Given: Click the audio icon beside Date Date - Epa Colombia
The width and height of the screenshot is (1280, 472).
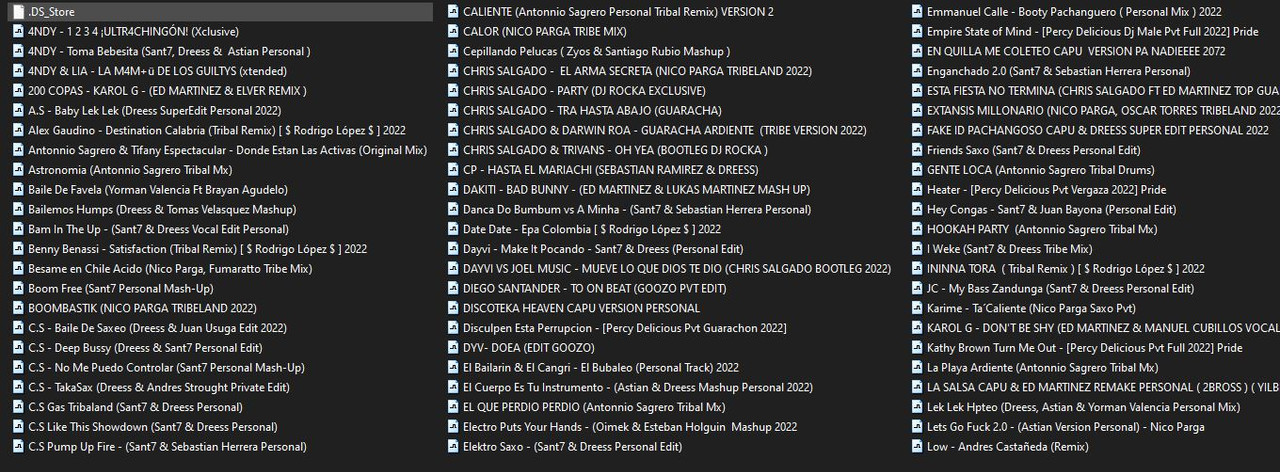Looking at the screenshot, I should 453,229.
